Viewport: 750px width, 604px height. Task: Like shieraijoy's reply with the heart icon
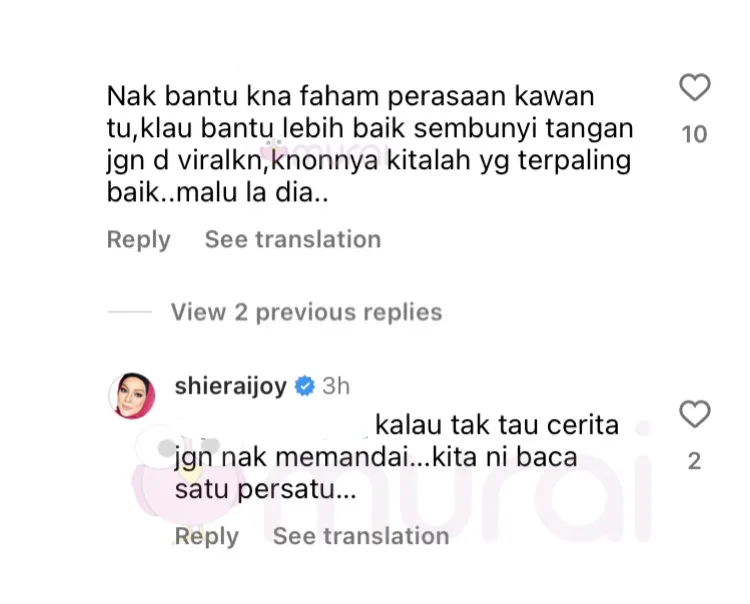695,414
